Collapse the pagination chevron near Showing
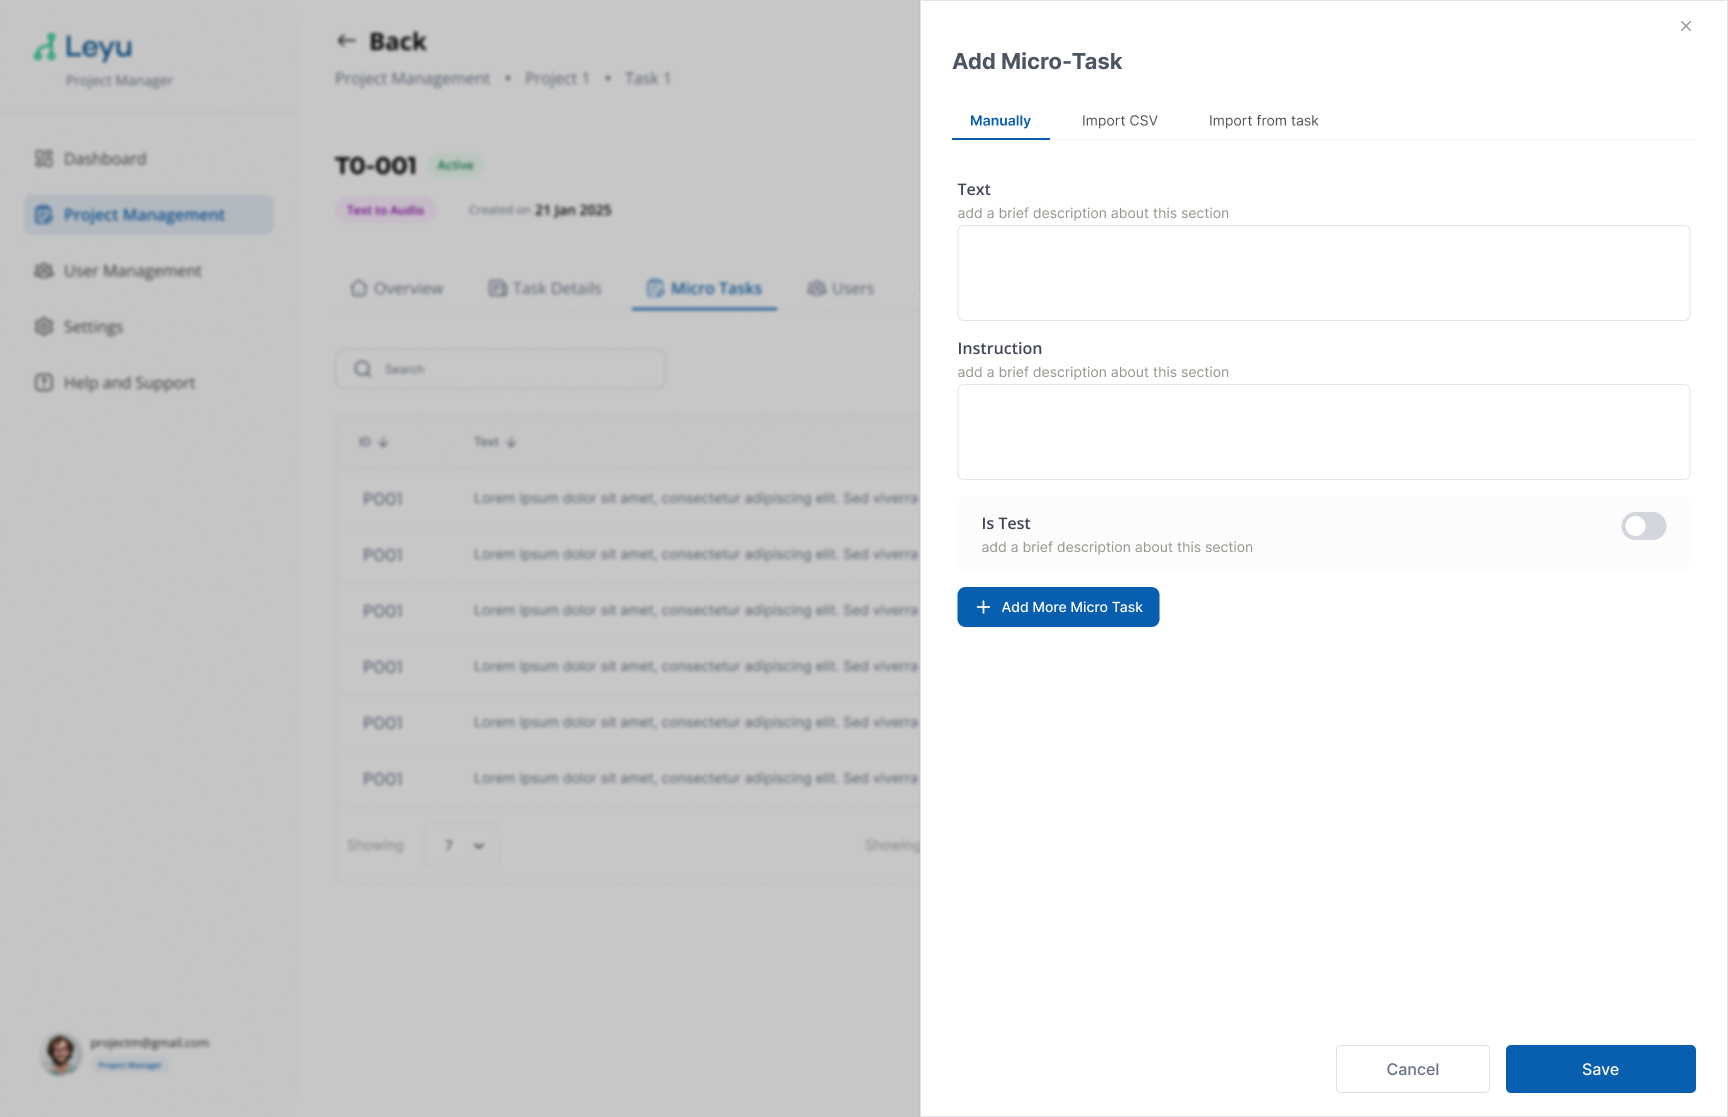The width and height of the screenshot is (1728, 1117). [477, 845]
